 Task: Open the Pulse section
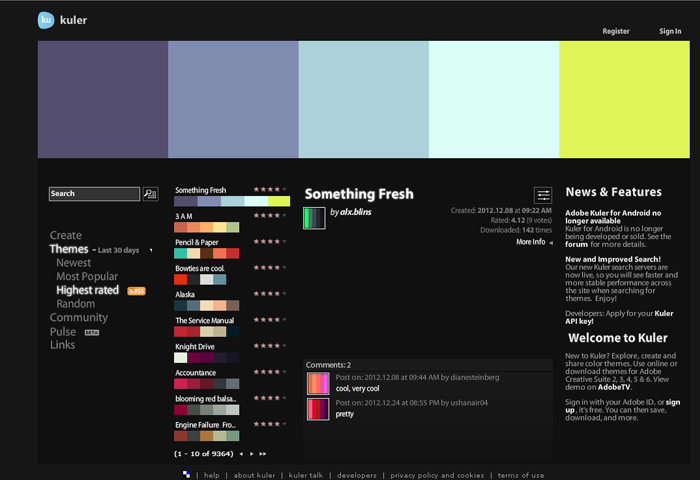[62, 332]
